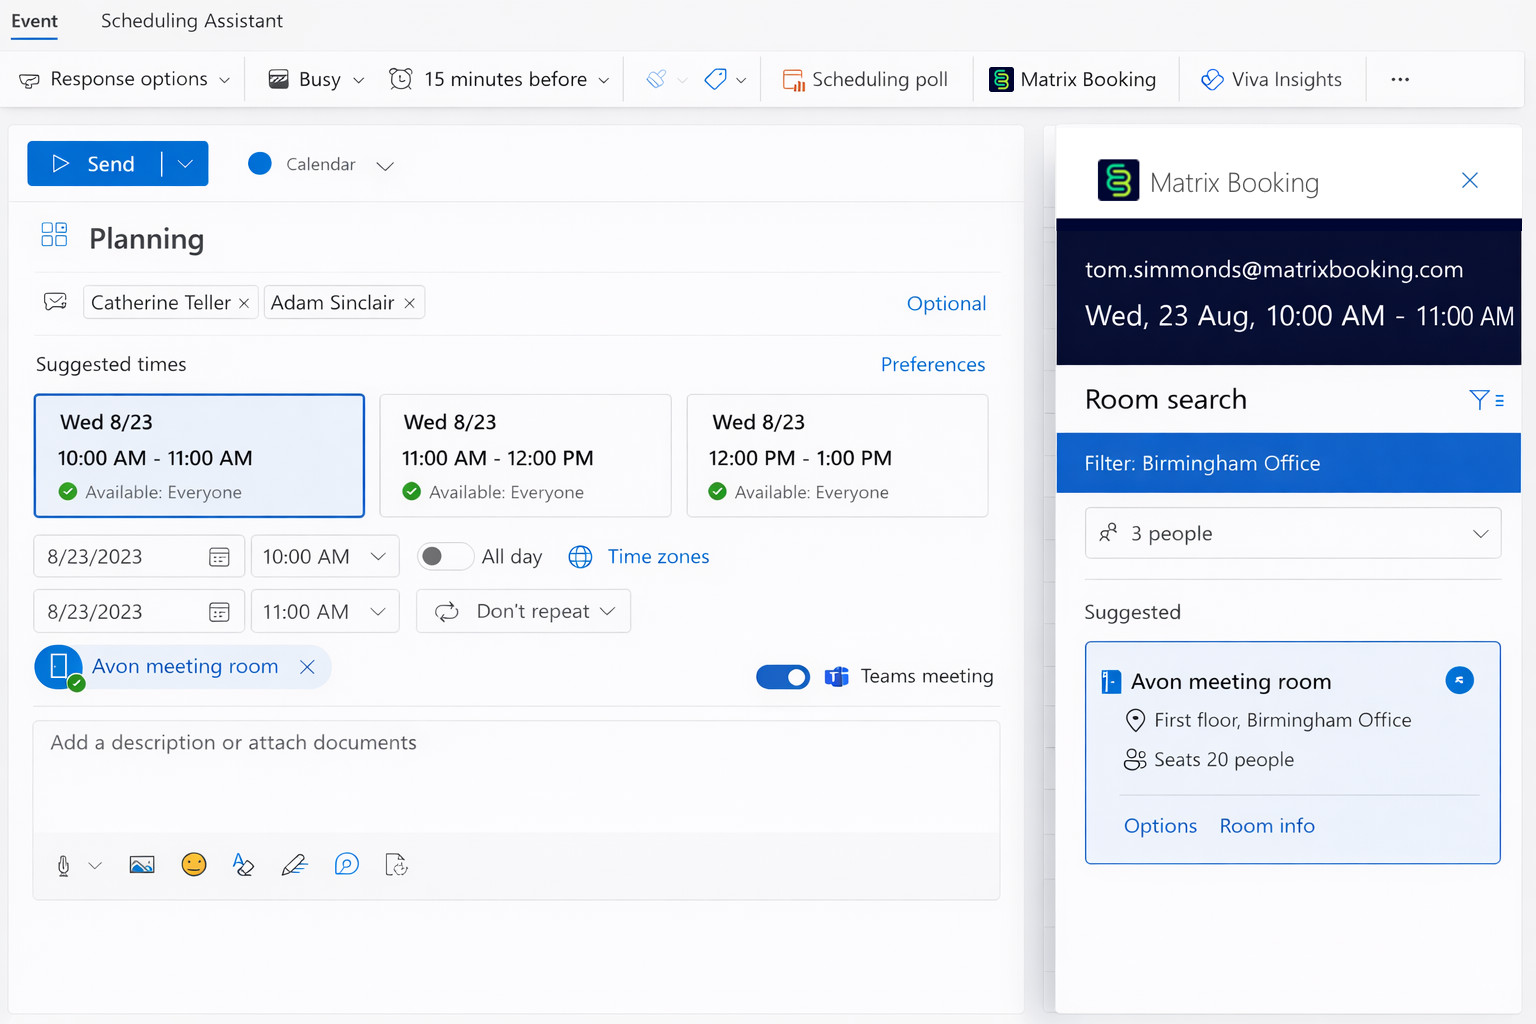This screenshot has width=1536, height=1024.
Task: Open the Categorize tag icon
Action: tap(716, 79)
